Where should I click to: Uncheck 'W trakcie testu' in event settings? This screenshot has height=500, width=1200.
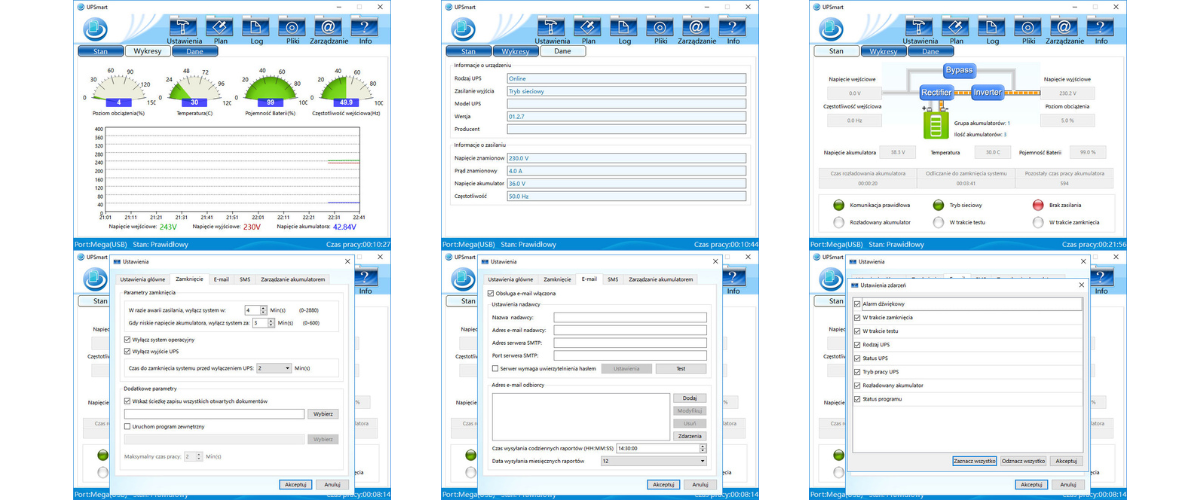pos(857,330)
